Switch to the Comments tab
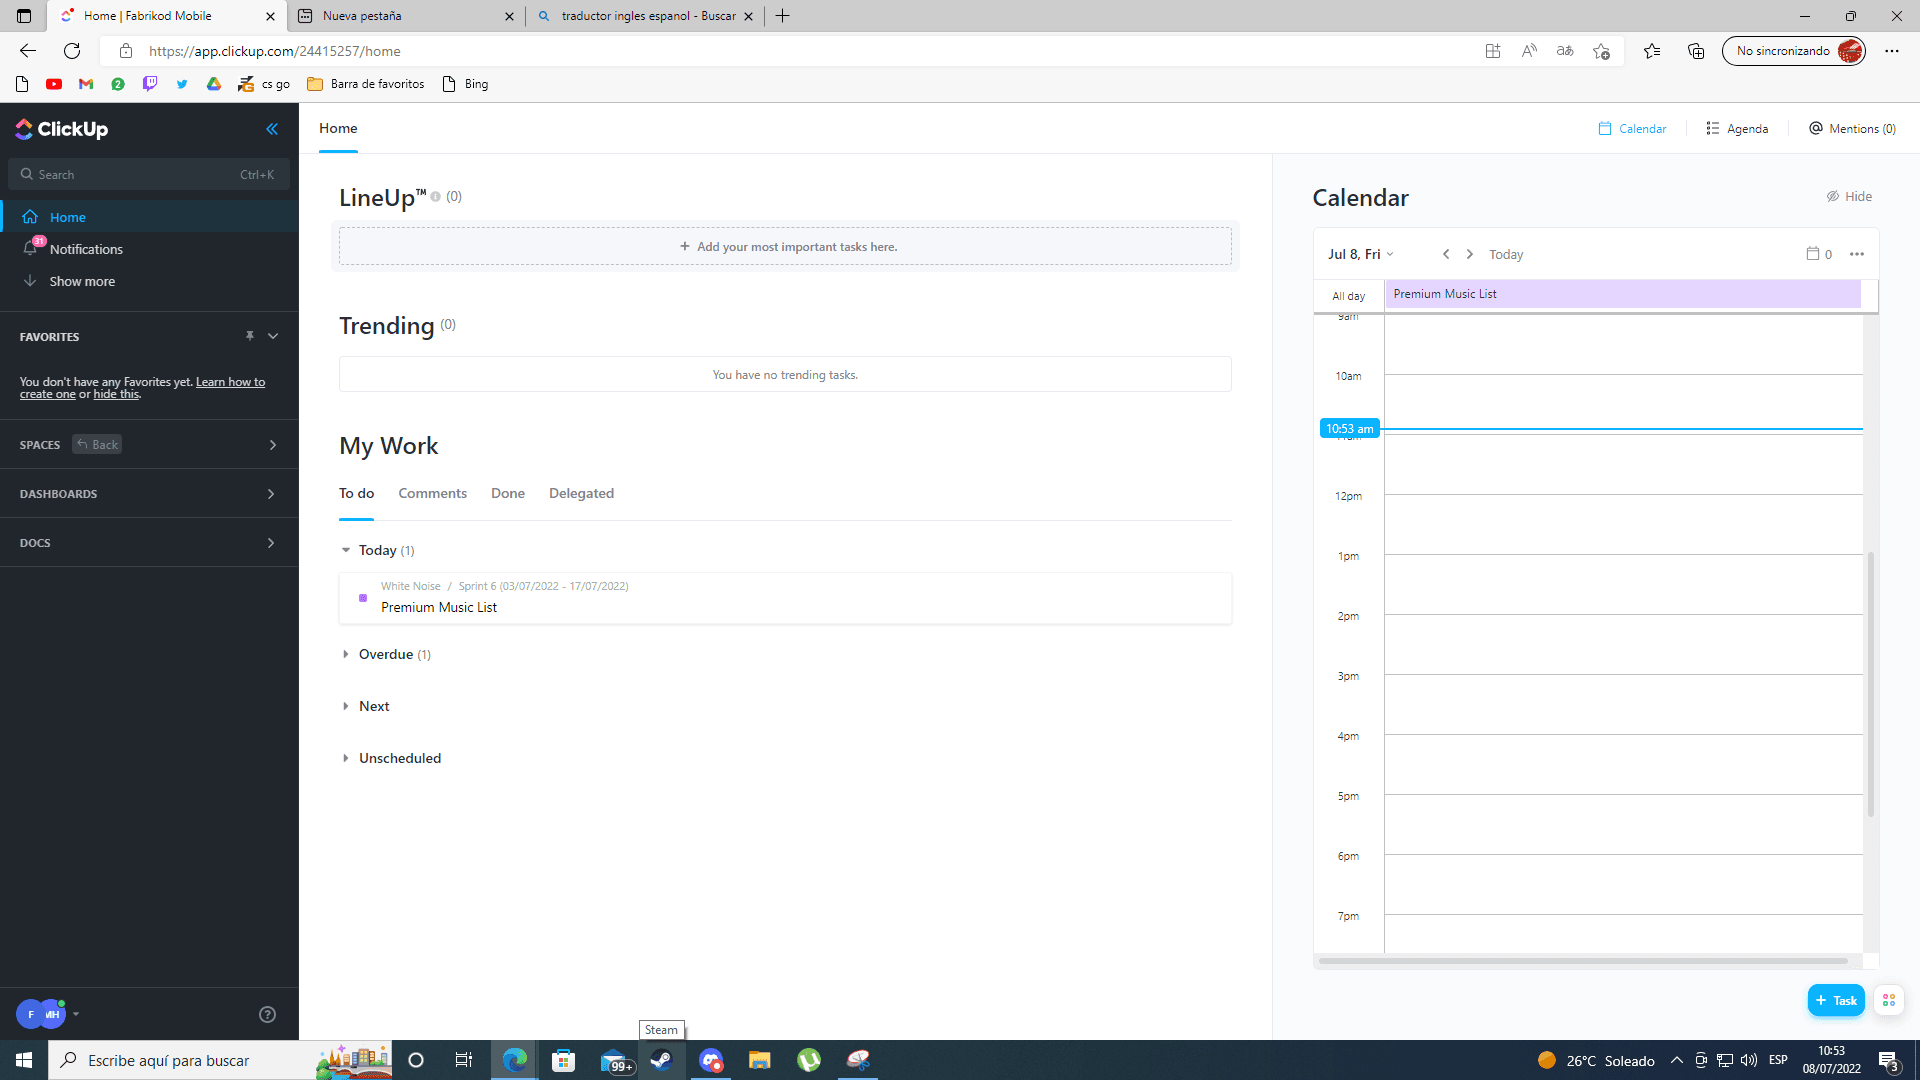Screen dimensions: 1920x1080 point(432,493)
